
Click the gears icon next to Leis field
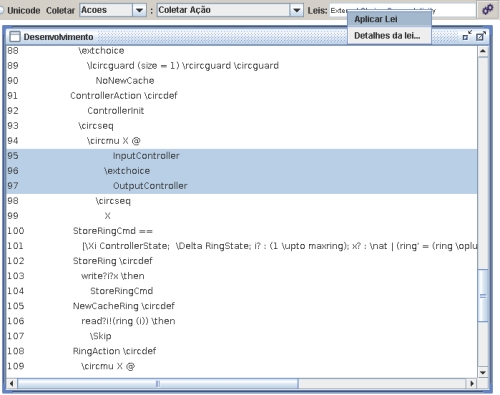(487, 10)
